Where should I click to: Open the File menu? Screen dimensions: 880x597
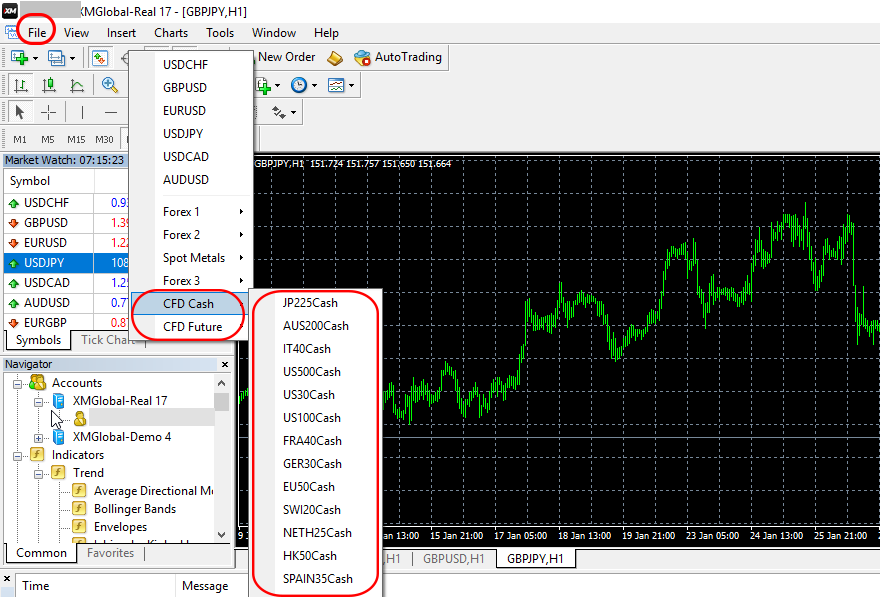click(37, 33)
